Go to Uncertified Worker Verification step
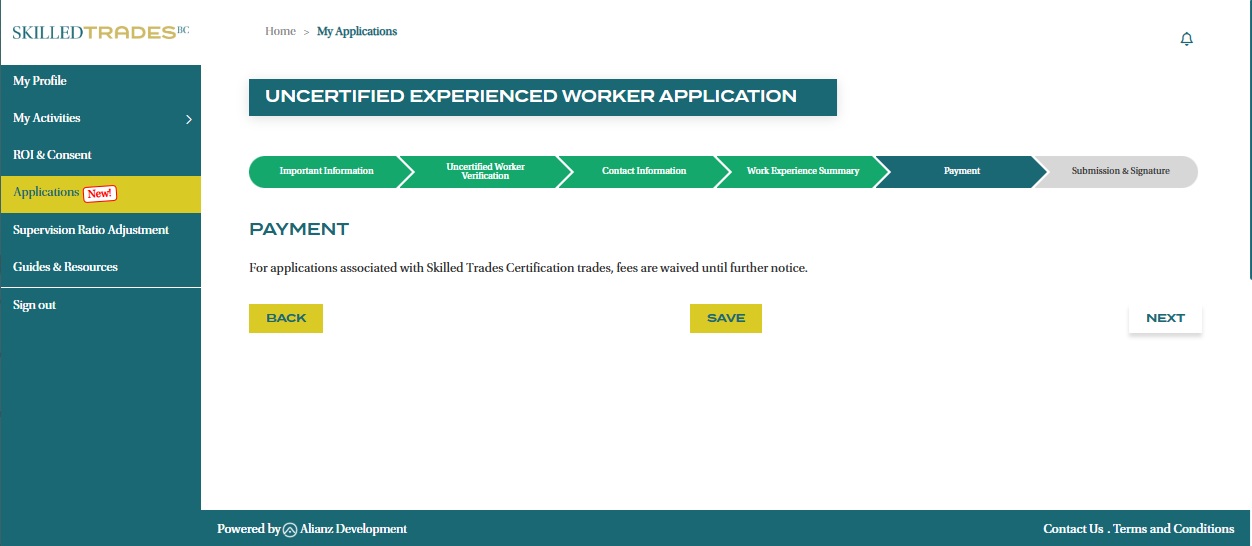 (x=485, y=171)
